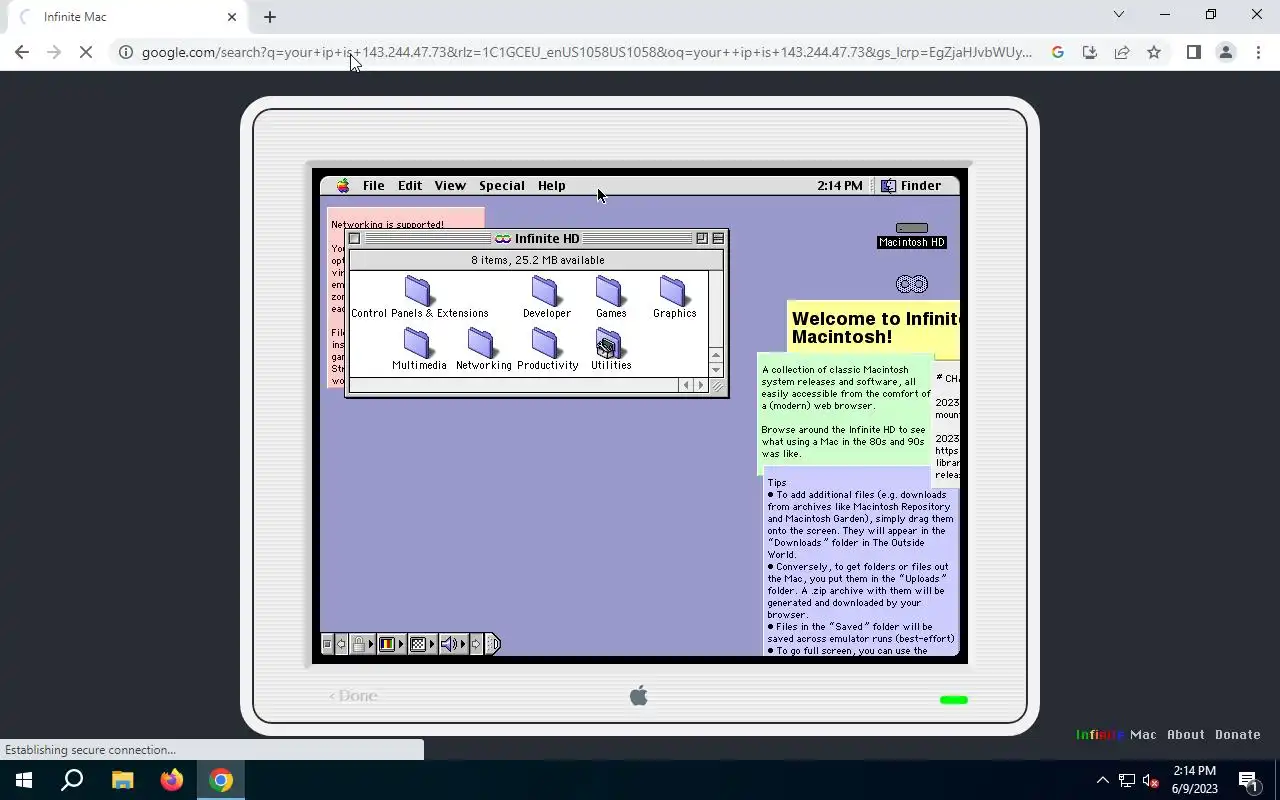Select the Infinite Mac browser tab
Viewport: 1280px width, 800px height.
coord(127,17)
